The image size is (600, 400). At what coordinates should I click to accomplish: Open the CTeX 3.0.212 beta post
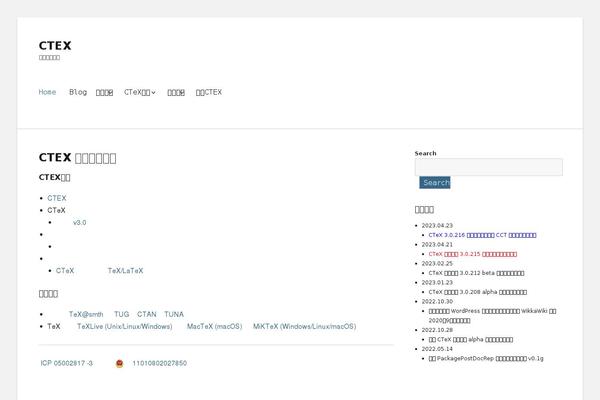[x=476, y=273]
